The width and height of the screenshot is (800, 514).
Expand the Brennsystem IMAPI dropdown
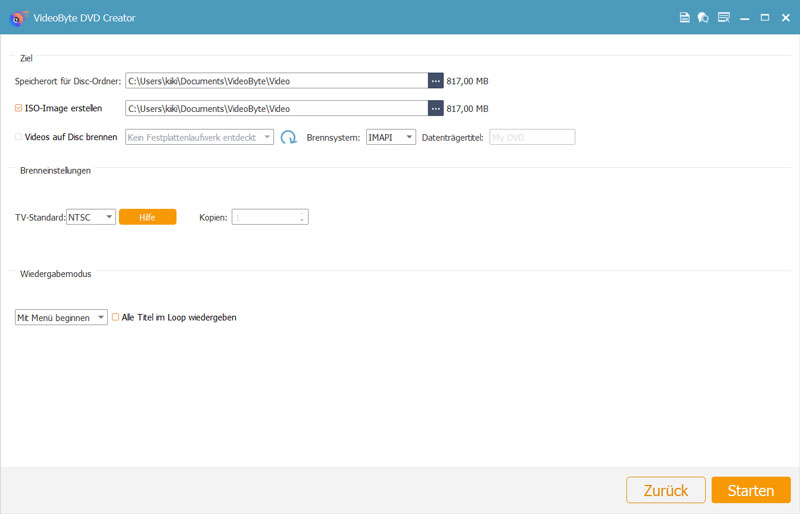coord(390,137)
